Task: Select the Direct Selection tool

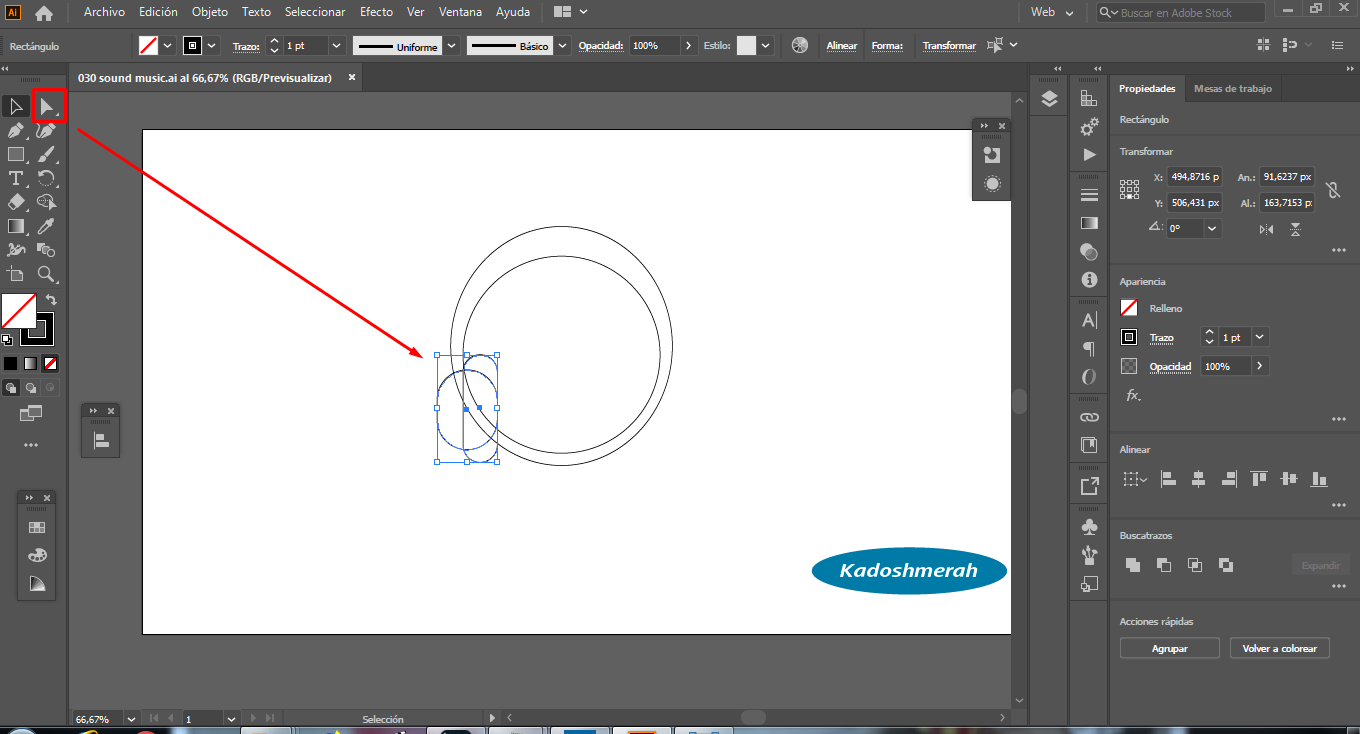Action: [x=47, y=106]
